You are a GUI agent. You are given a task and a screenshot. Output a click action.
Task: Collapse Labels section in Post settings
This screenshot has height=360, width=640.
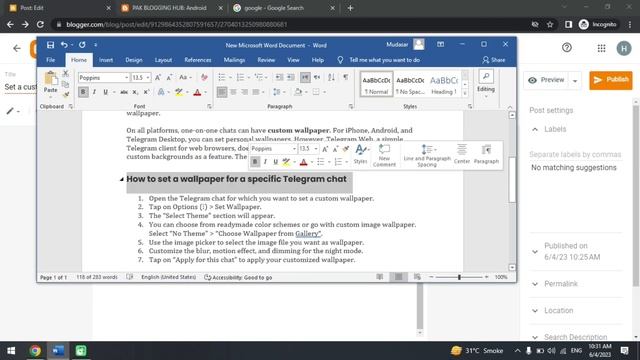point(535,129)
